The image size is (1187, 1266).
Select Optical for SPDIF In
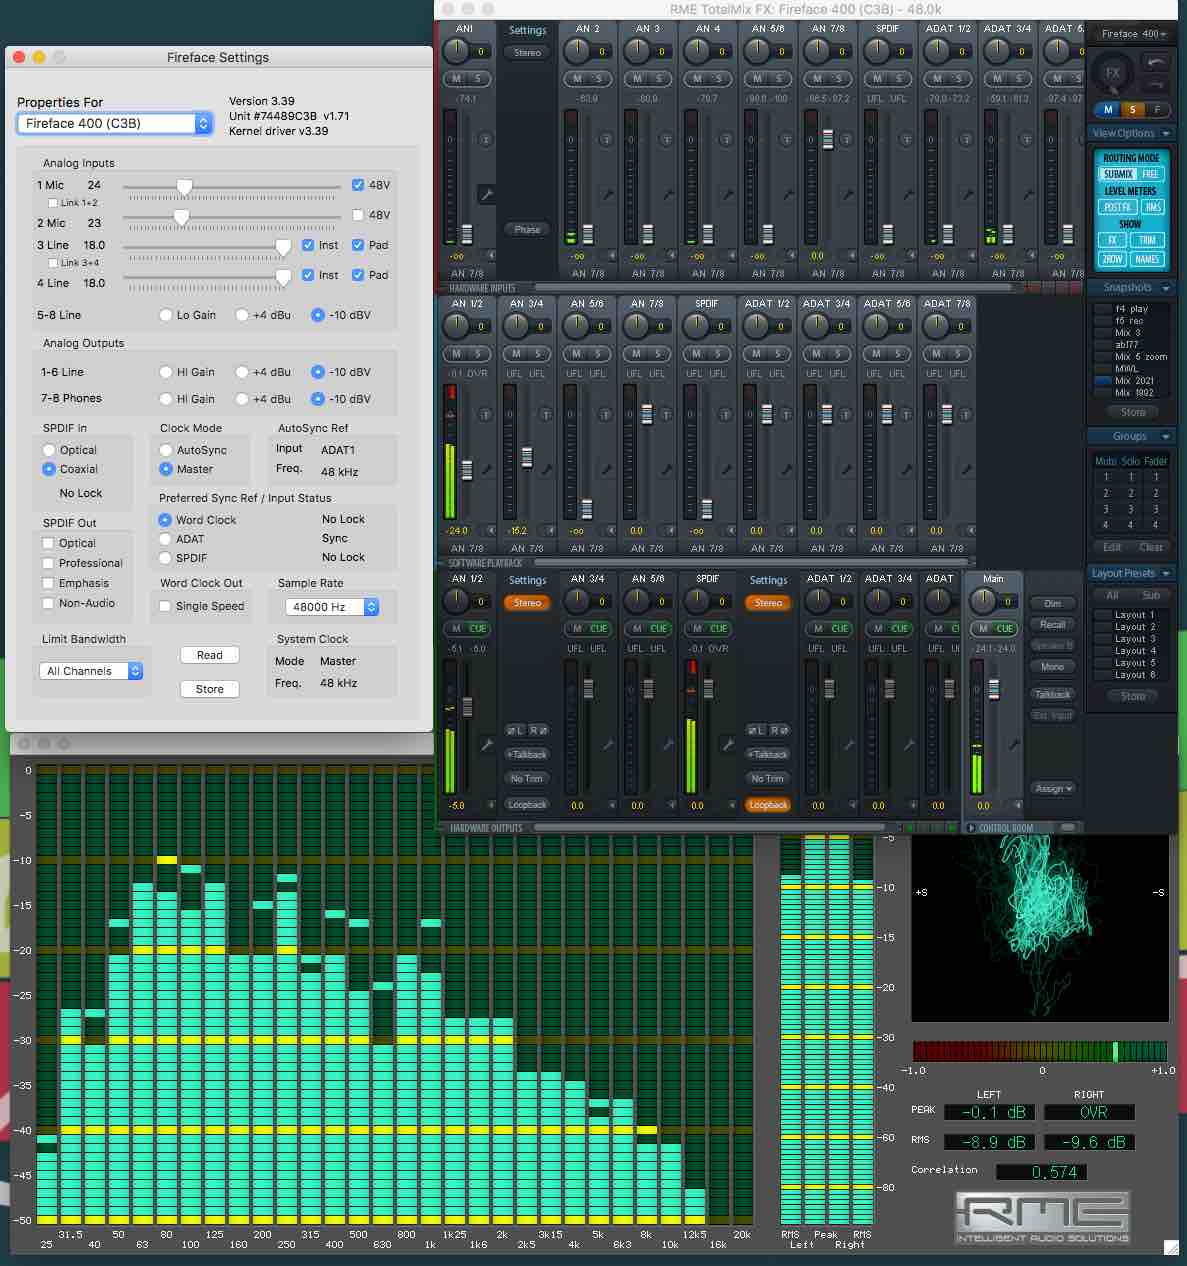[49, 450]
